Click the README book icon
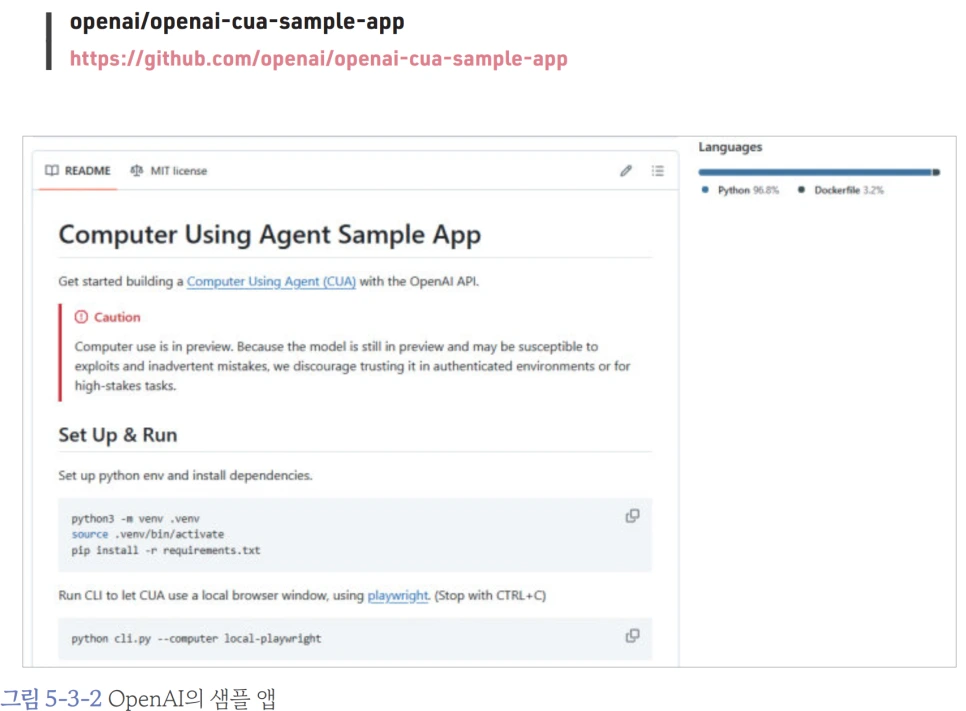Viewport: 966px width, 711px height. coord(52,171)
